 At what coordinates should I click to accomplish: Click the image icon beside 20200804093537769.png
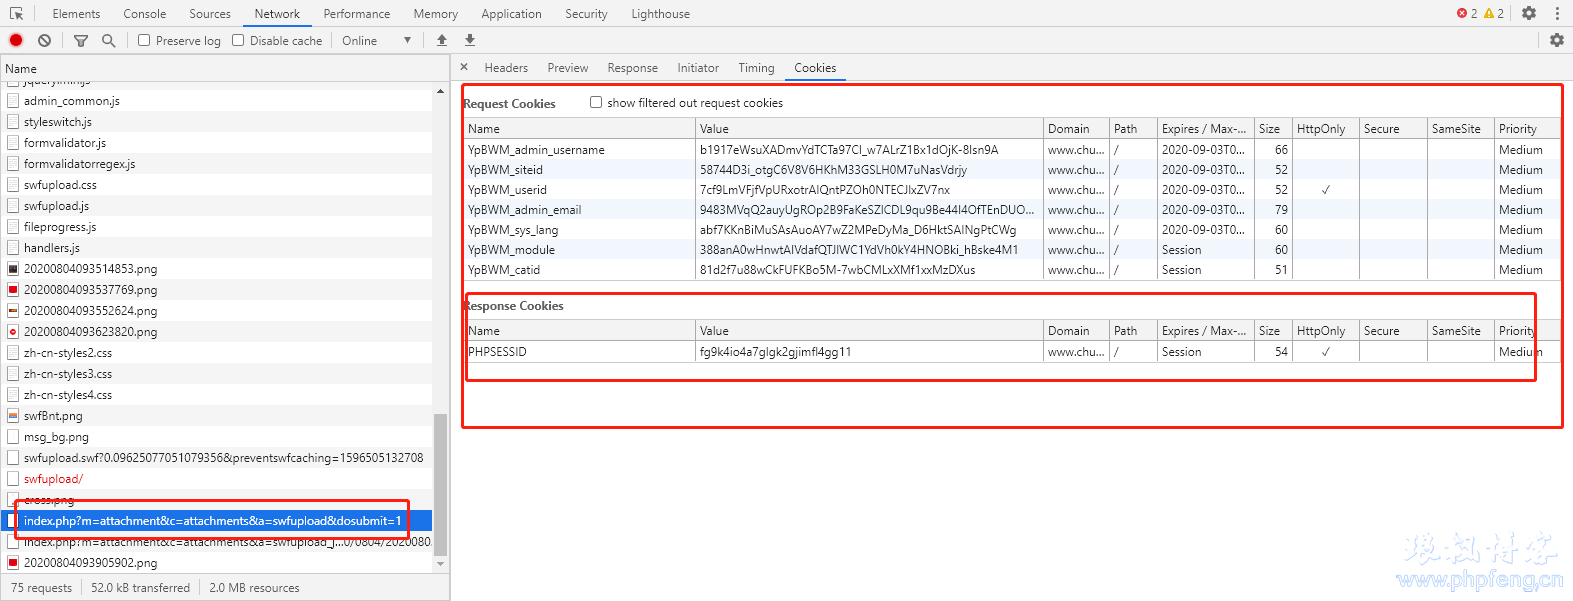tap(13, 290)
